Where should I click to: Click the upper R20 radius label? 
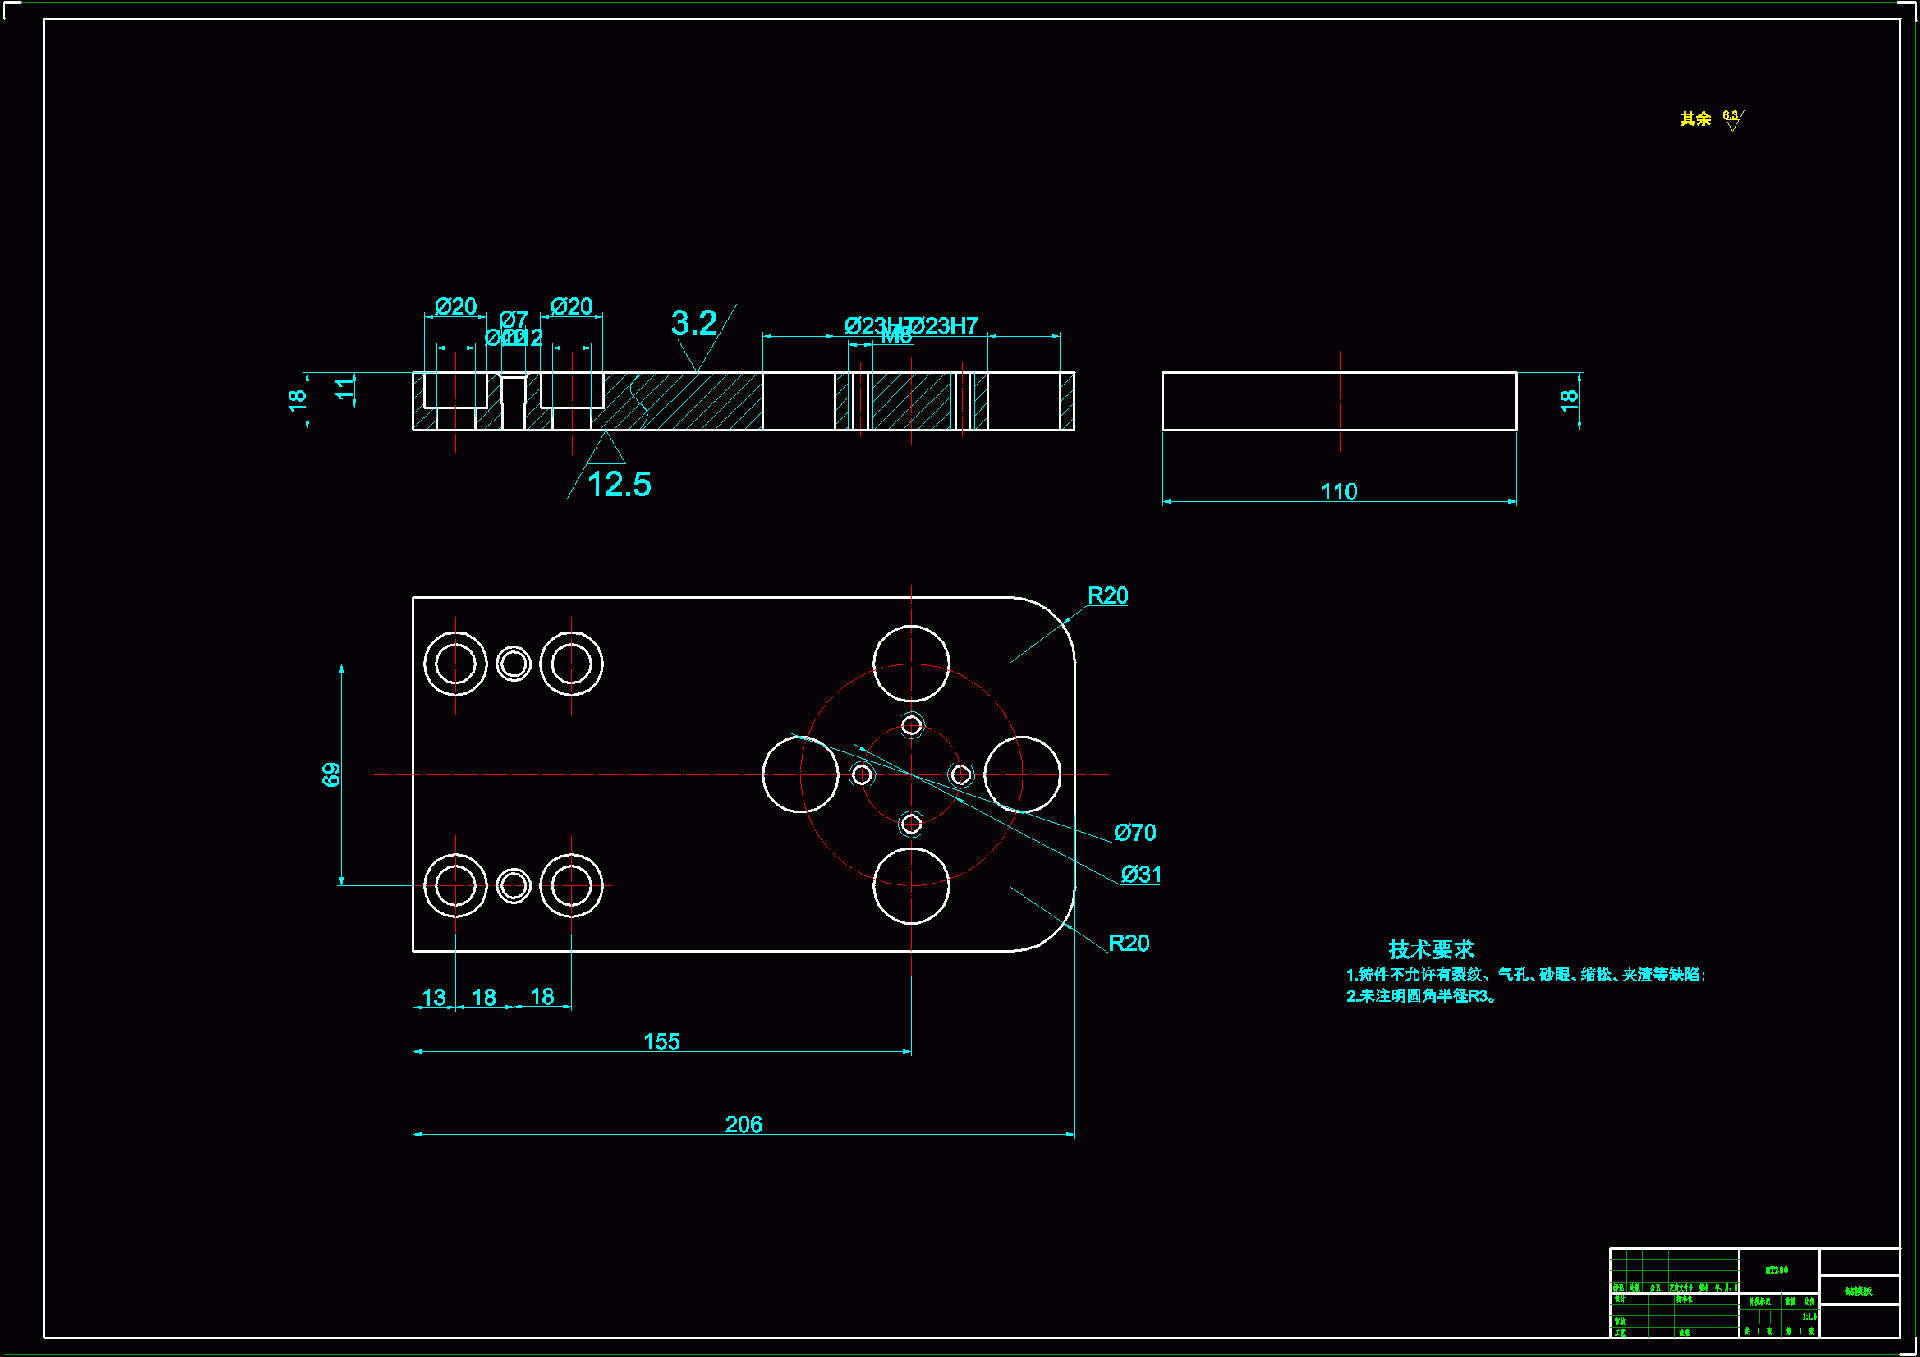(x=1107, y=595)
